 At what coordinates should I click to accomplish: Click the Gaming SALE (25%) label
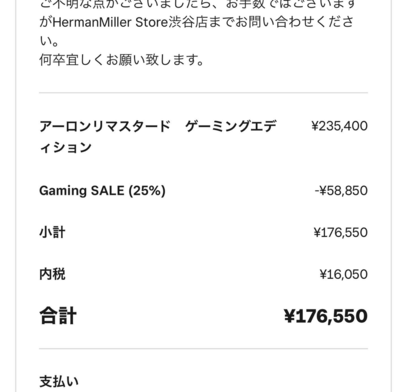102,191
